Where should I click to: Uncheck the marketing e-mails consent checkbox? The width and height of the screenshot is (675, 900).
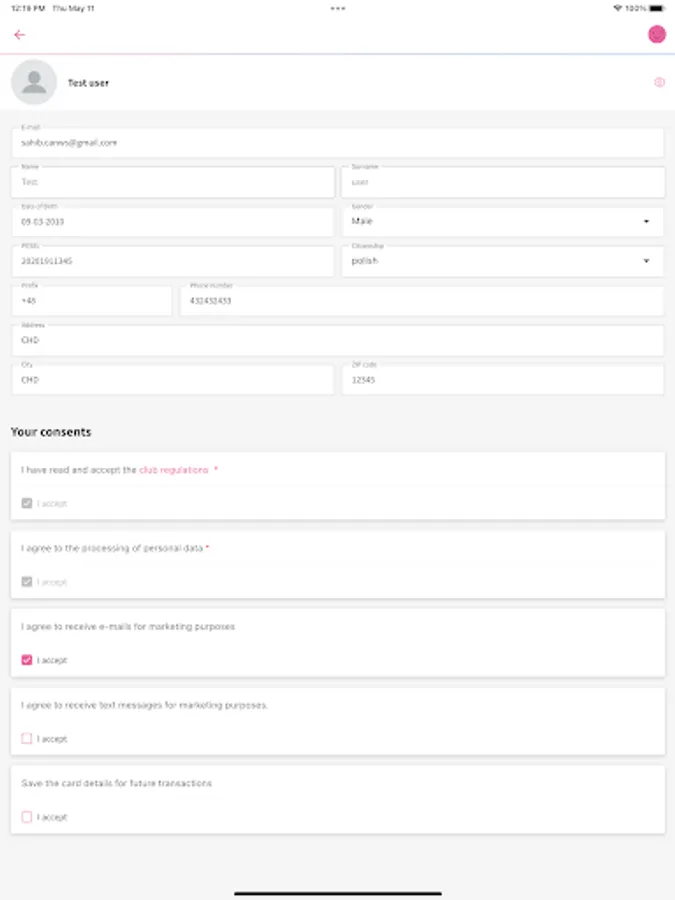pos(27,660)
